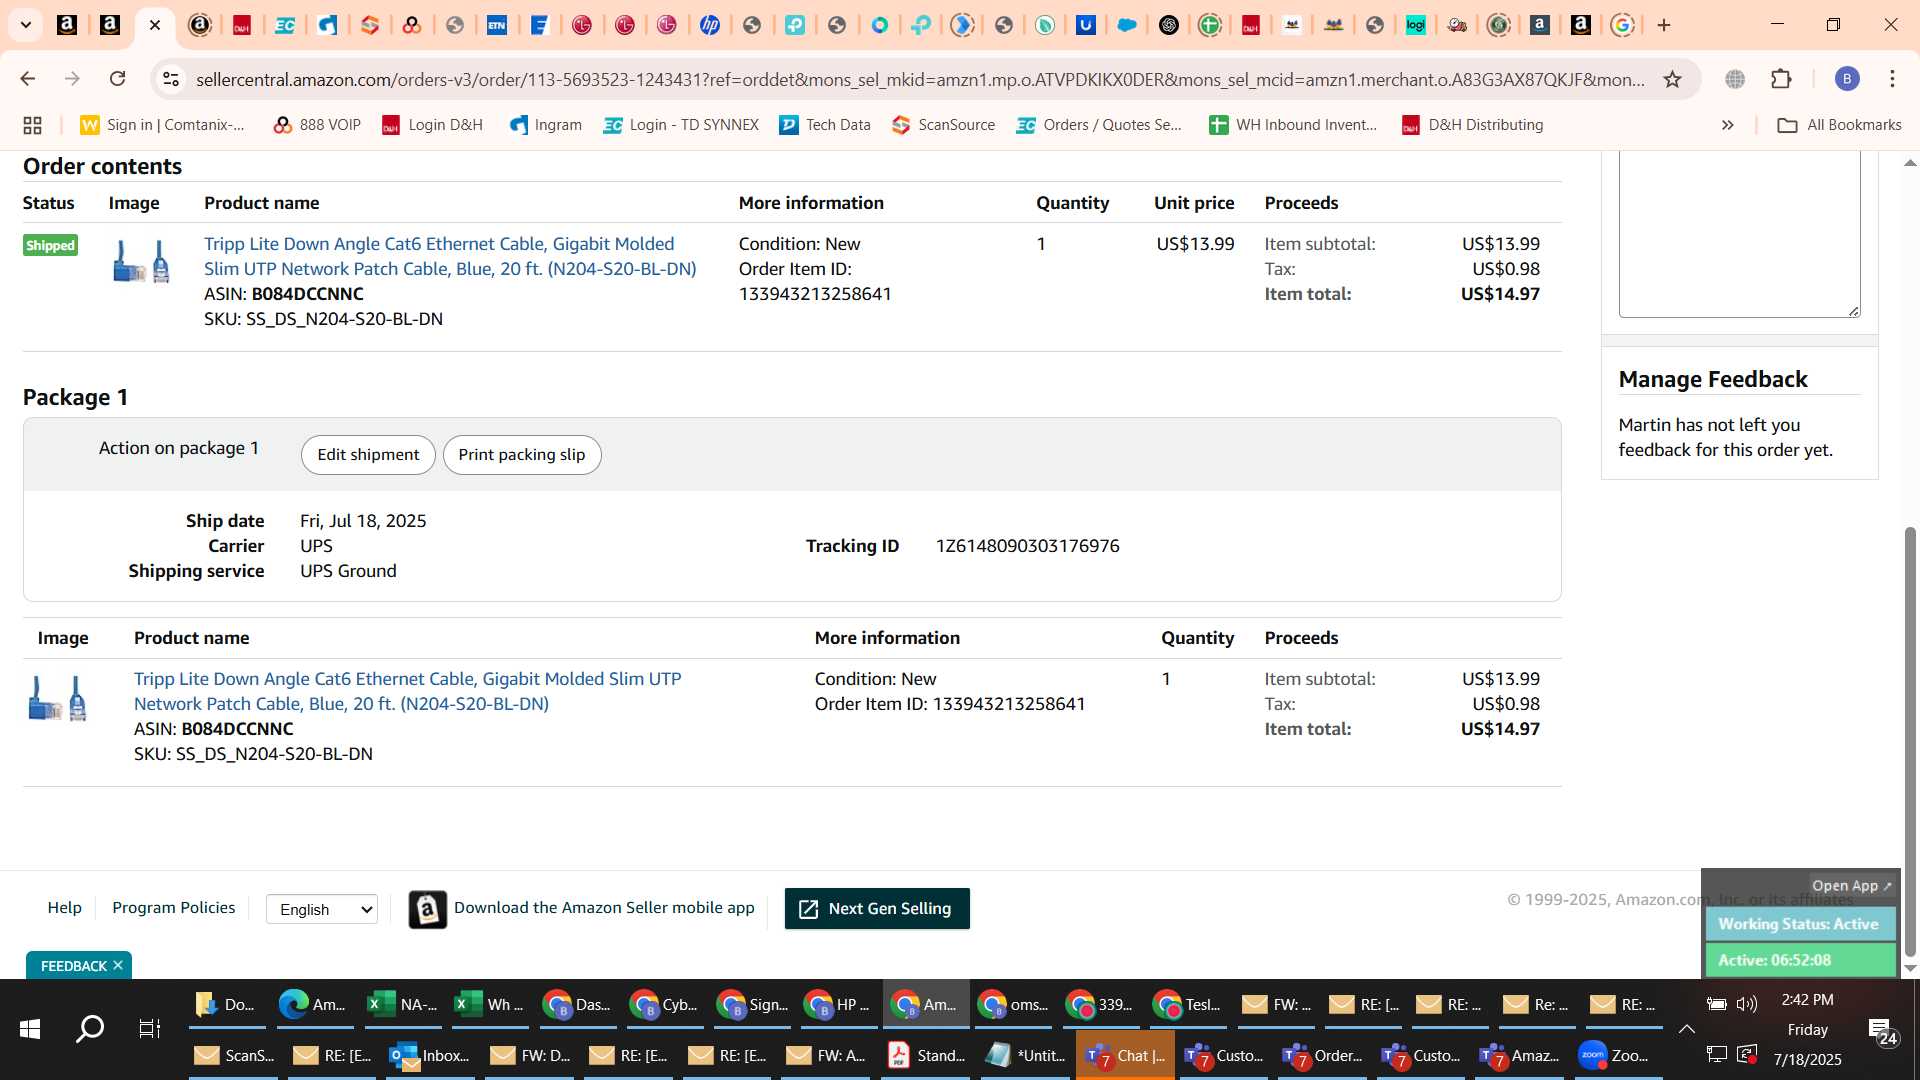Show hidden system tray icons
Screen dimensions: 1920x1080
point(1686,1029)
